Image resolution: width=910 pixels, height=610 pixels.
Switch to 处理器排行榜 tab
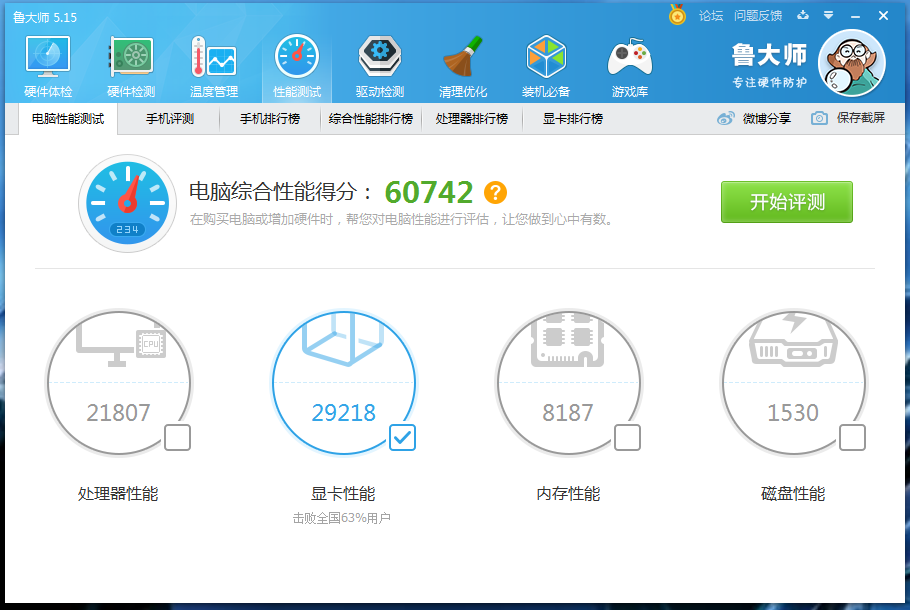point(472,119)
